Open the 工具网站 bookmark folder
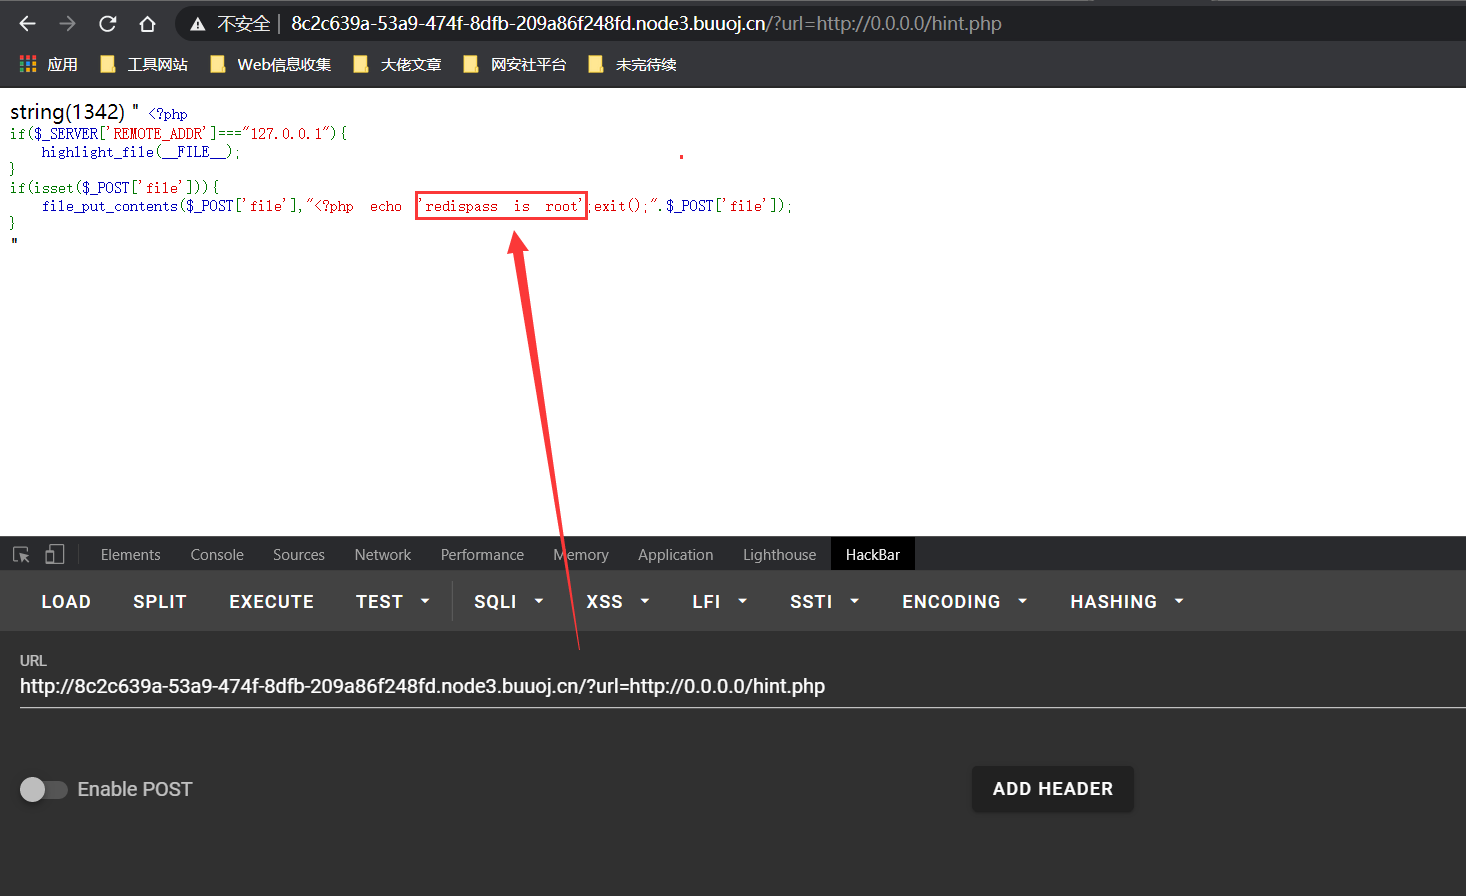The image size is (1466, 896). pos(144,64)
